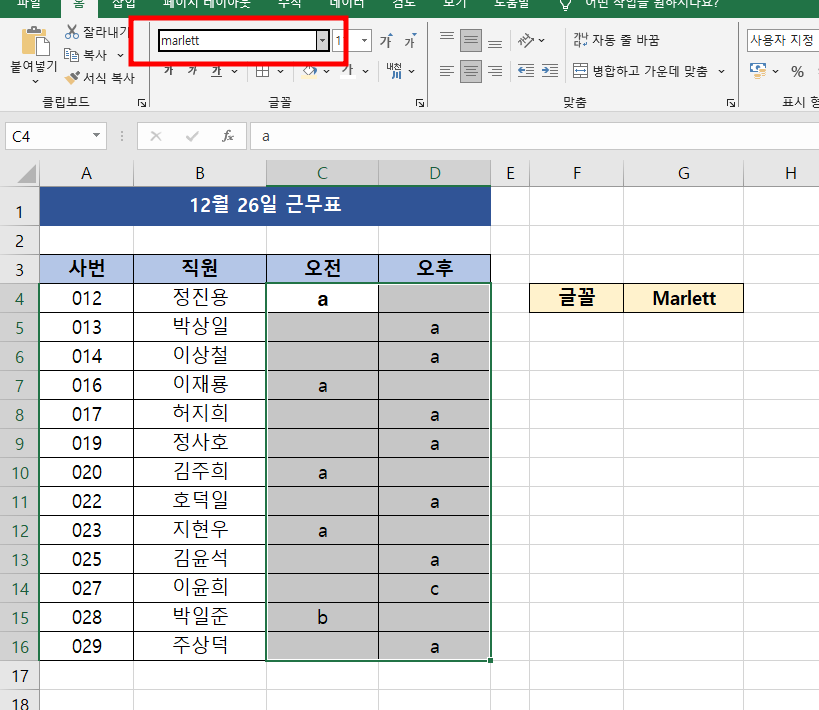
Task: Toggle underline formatting
Action: coord(217,71)
